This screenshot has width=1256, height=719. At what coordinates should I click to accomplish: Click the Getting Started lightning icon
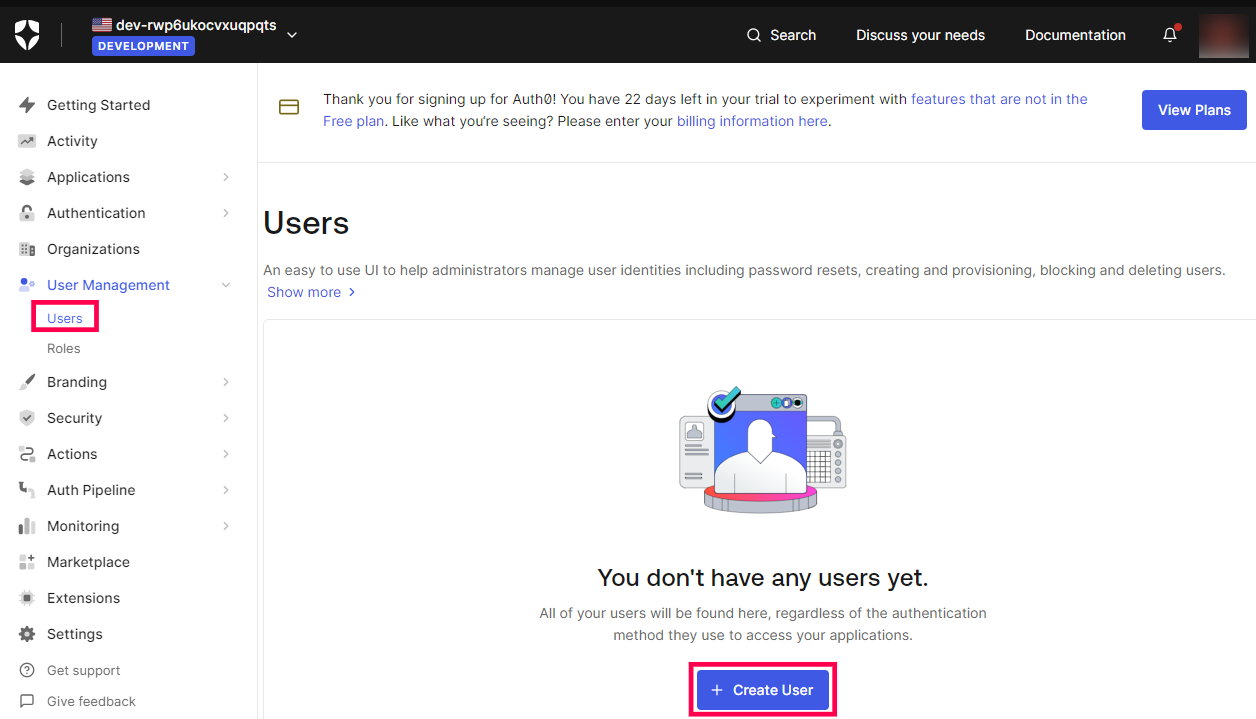[27, 105]
